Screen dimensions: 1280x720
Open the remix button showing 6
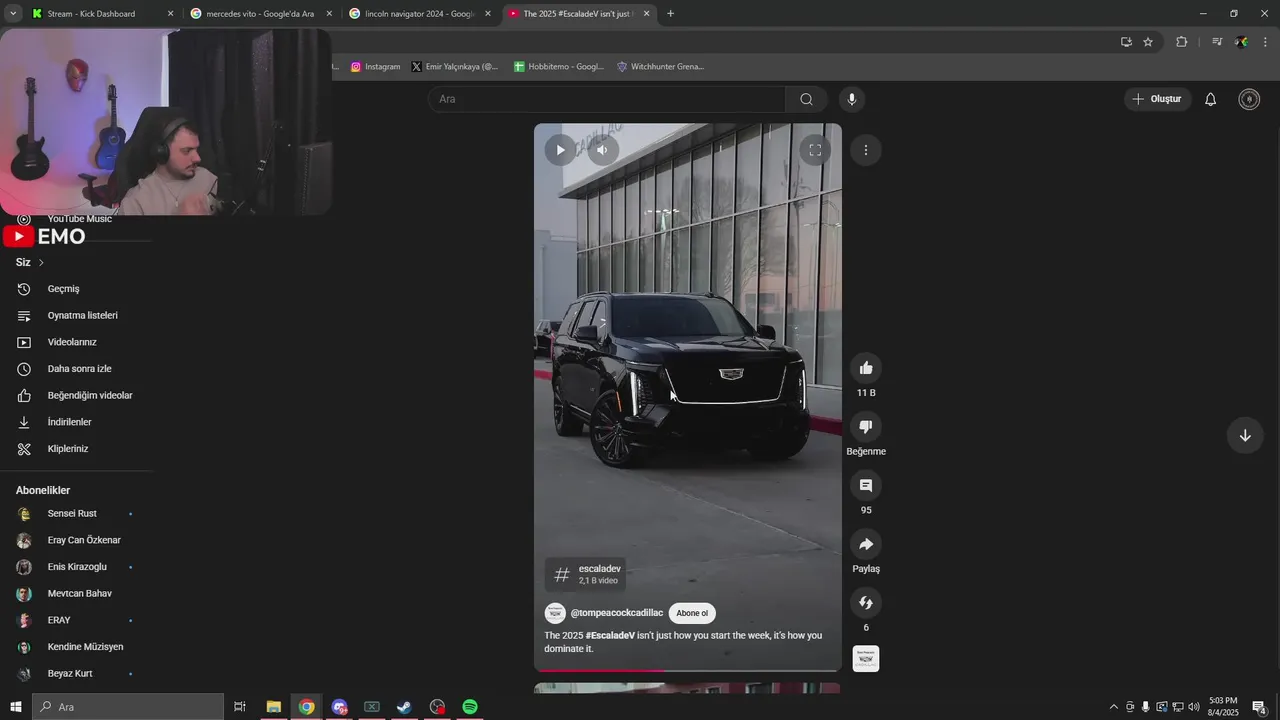point(866,603)
